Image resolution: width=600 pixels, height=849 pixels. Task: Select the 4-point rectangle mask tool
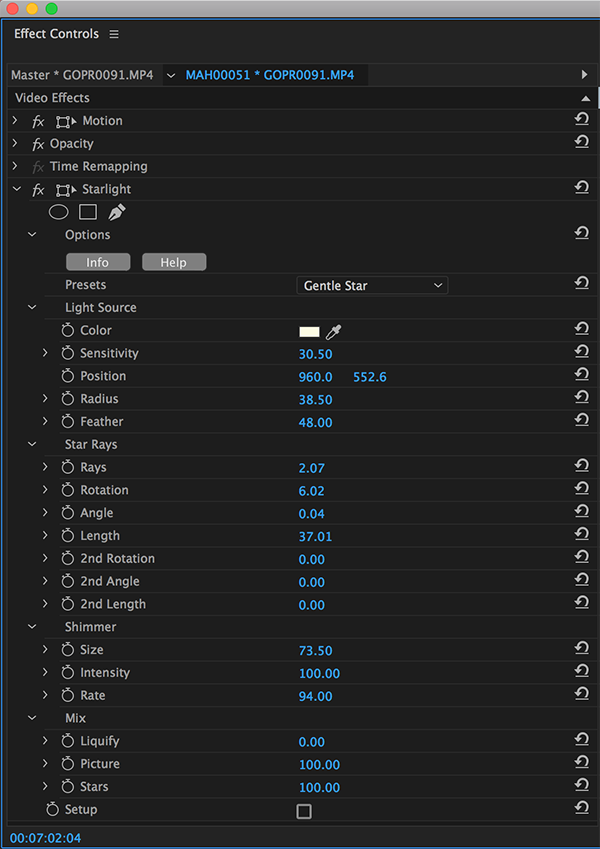pyautogui.click(x=88, y=212)
